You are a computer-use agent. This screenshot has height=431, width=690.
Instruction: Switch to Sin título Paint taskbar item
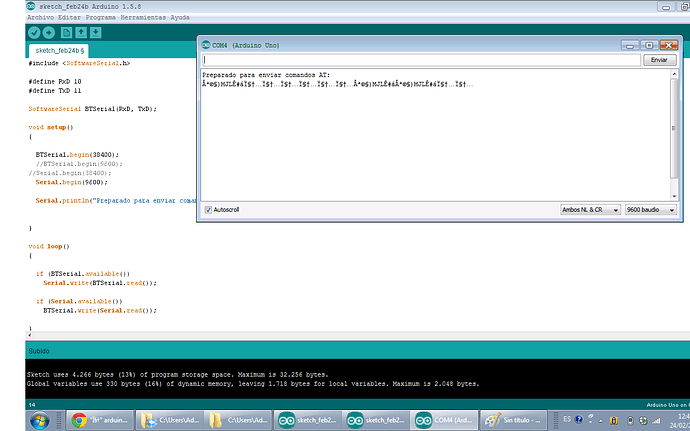(x=513, y=420)
